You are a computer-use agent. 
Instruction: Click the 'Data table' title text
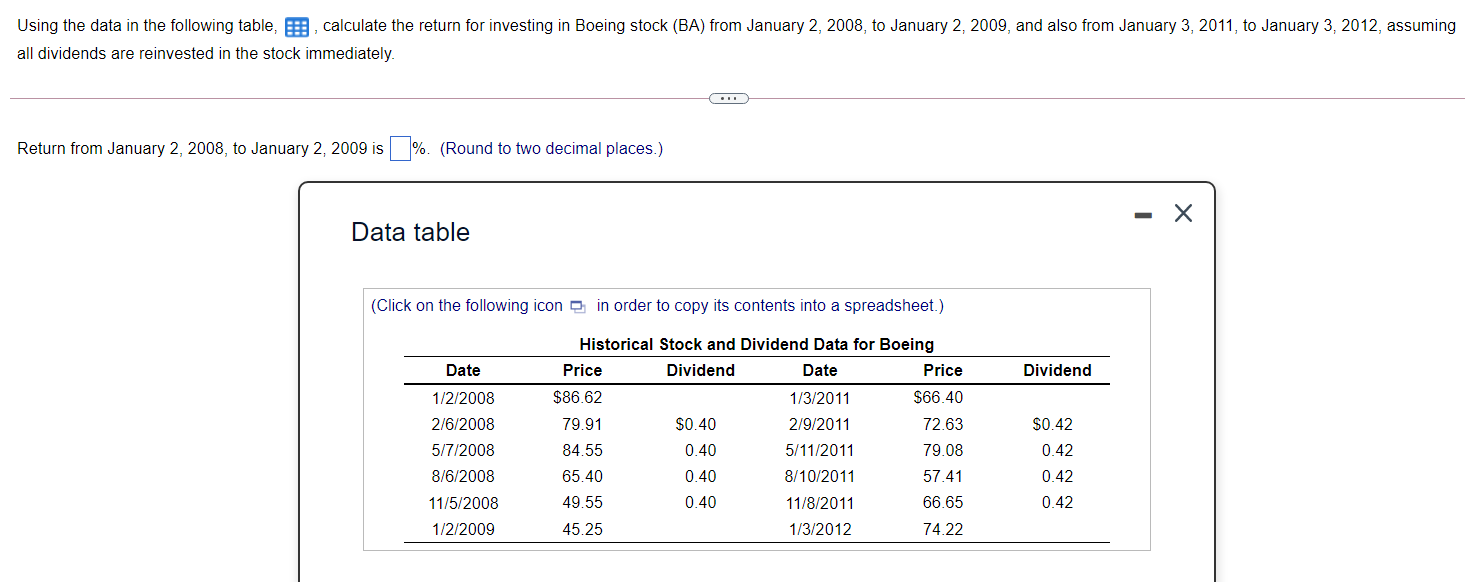pyautogui.click(x=410, y=232)
